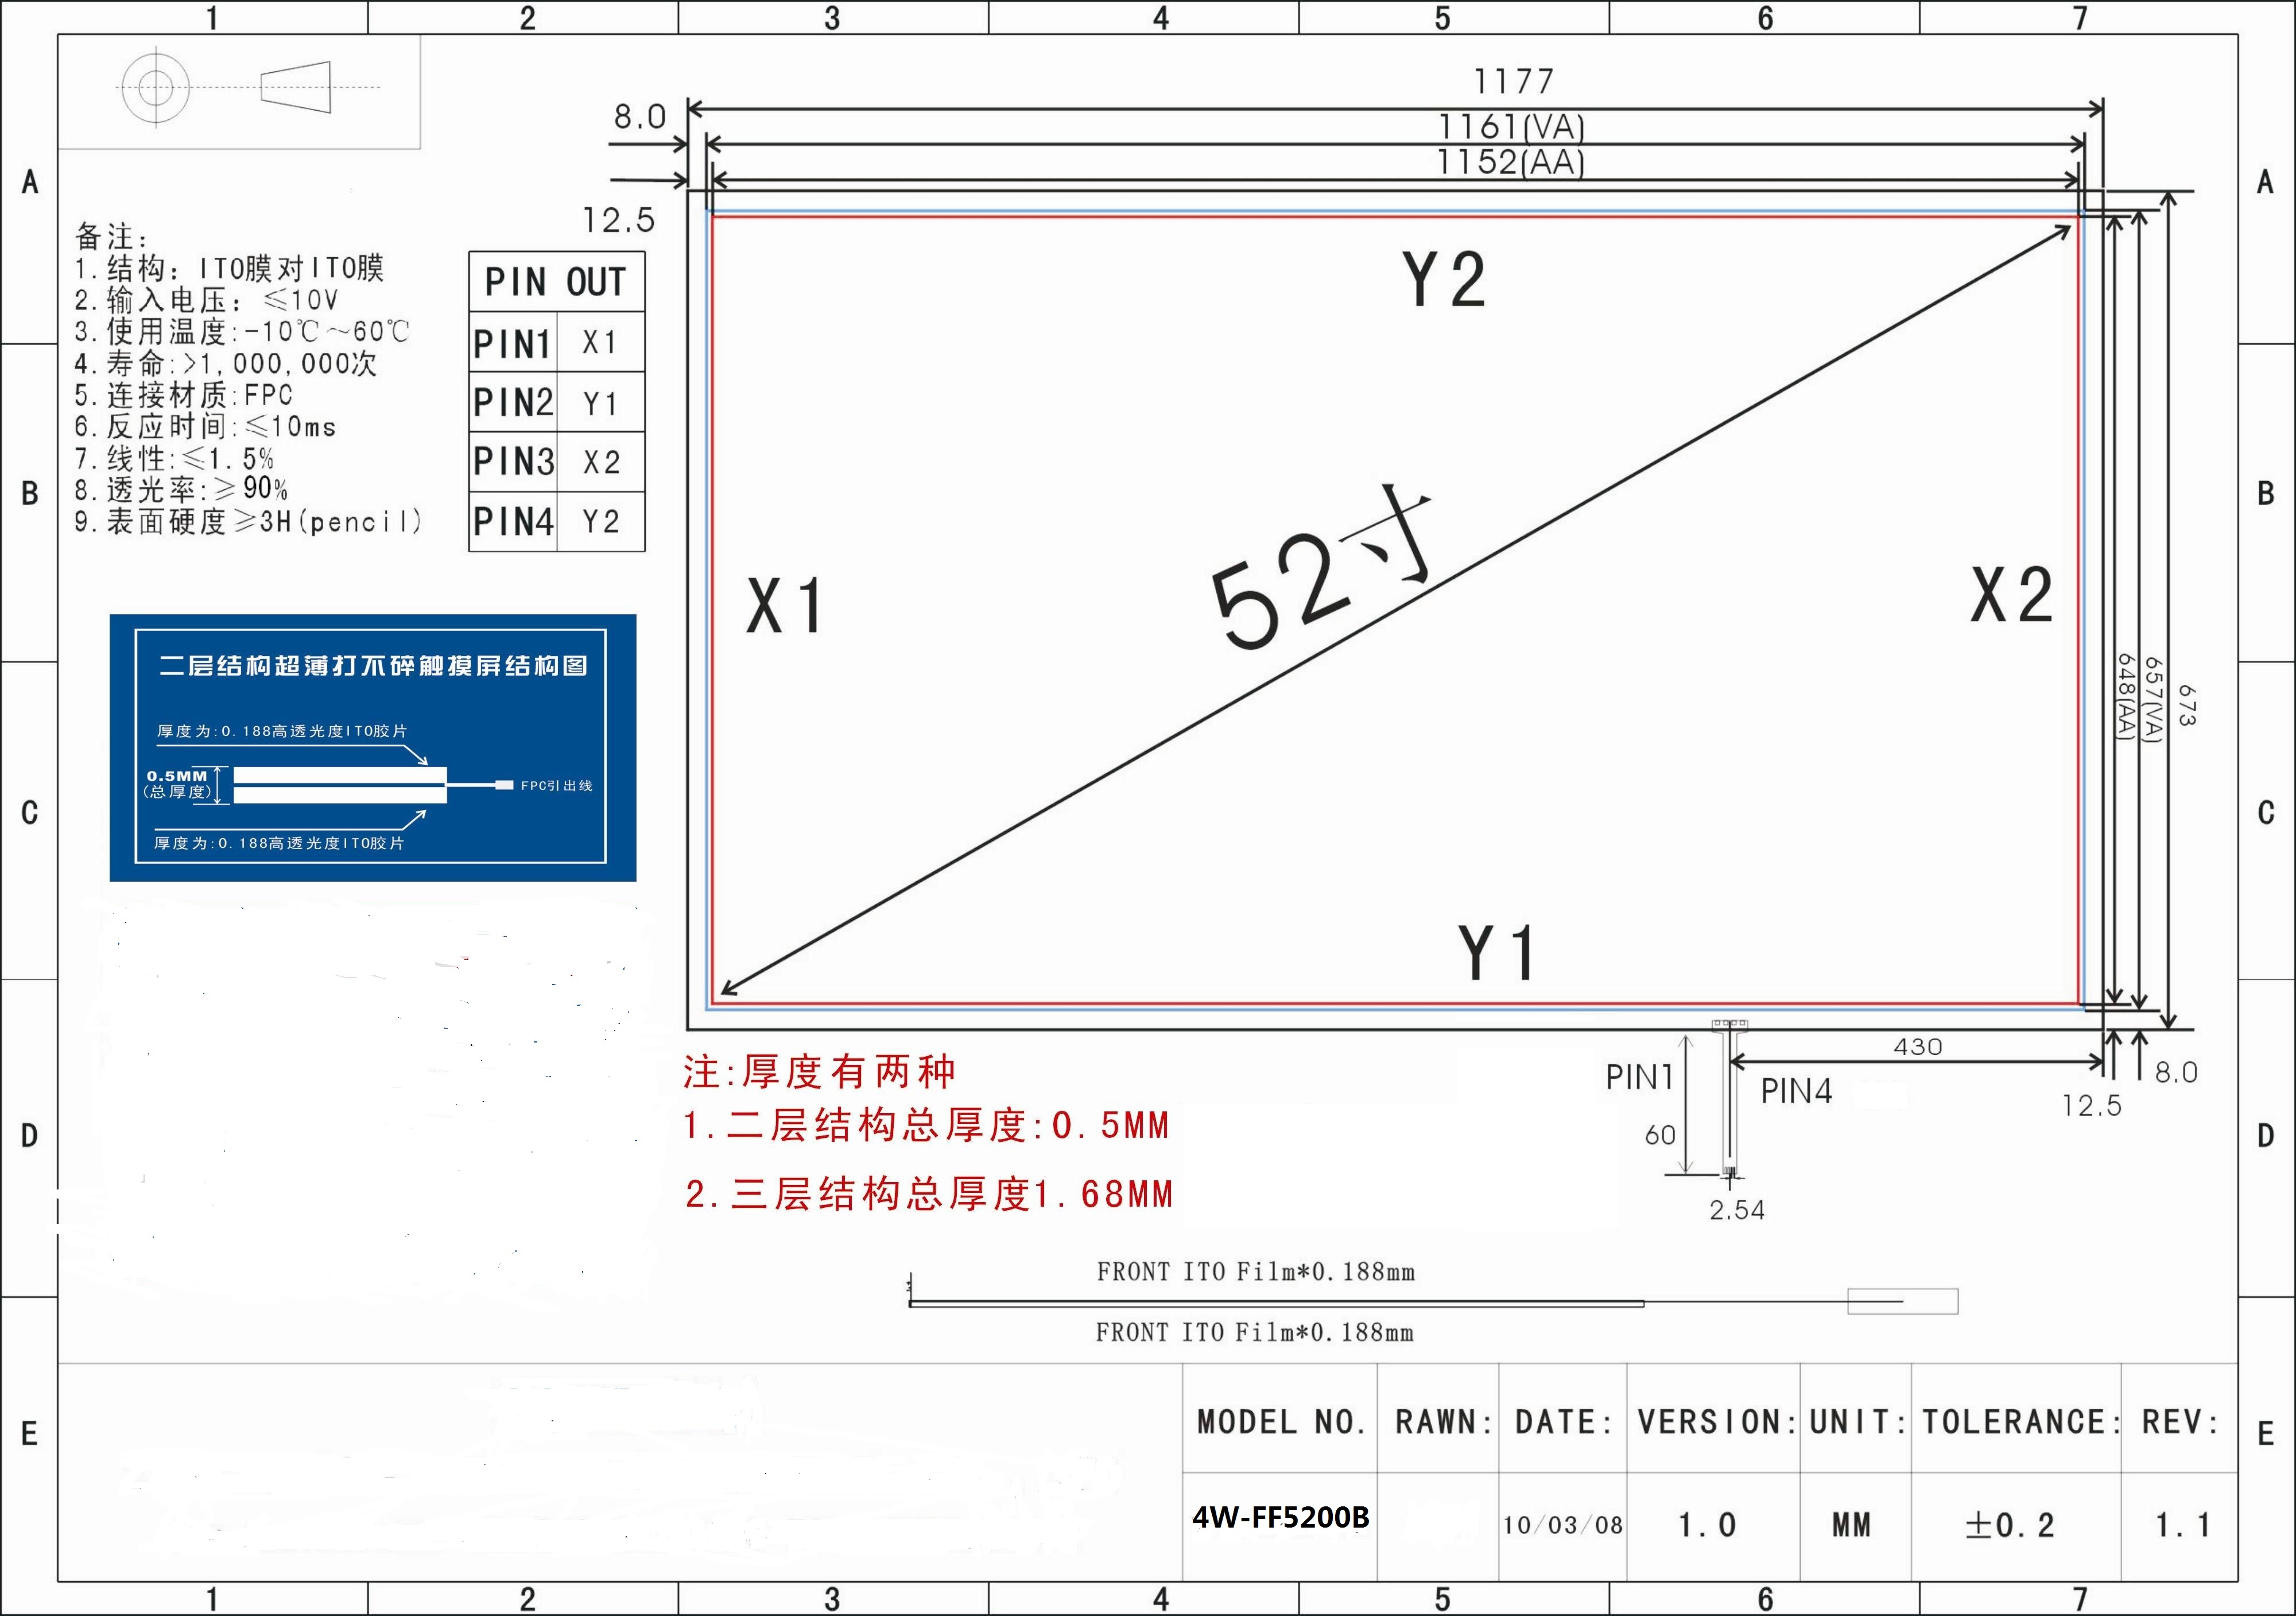2296x1616 pixels.
Task: Click the red 1.68MM thickness note
Action: 929,1194
